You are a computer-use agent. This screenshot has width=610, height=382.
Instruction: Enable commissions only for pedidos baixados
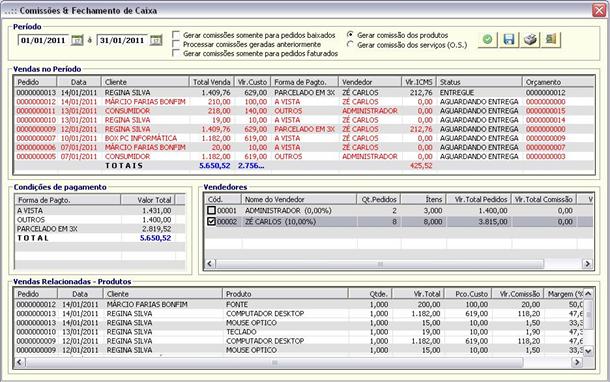coord(176,35)
